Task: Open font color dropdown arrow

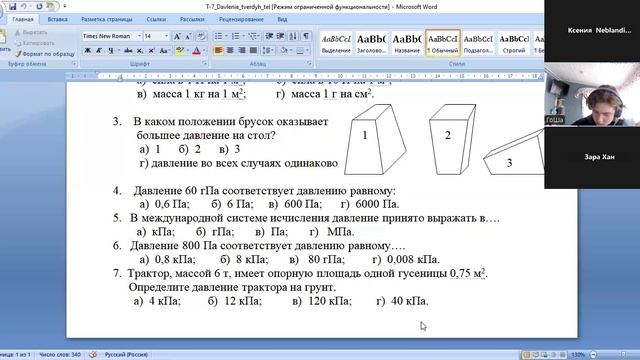Action: pyautogui.click(x=204, y=51)
